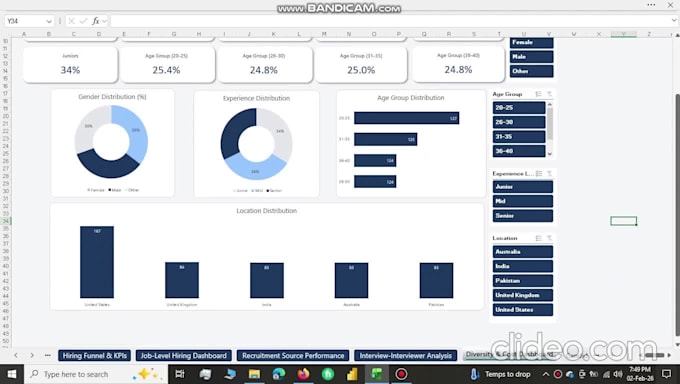The width and height of the screenshot is (680, 384).
Task: Switch to Job-Level Hiring Dashboard sheet
Action: click(x=183, y=356)
